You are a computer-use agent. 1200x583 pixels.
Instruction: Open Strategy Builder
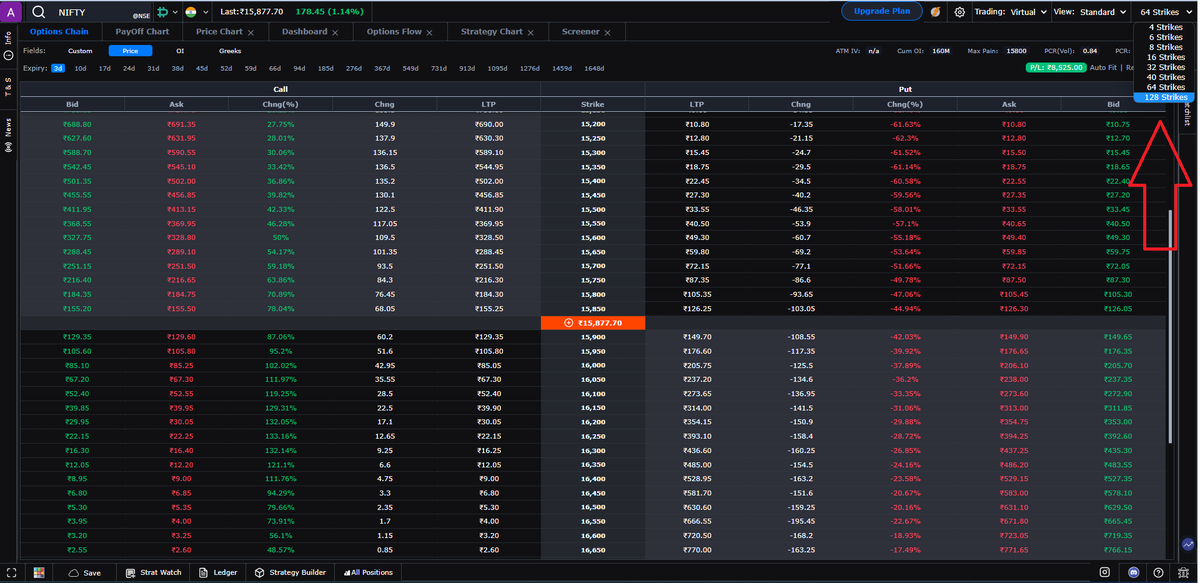tap(290, 573)
